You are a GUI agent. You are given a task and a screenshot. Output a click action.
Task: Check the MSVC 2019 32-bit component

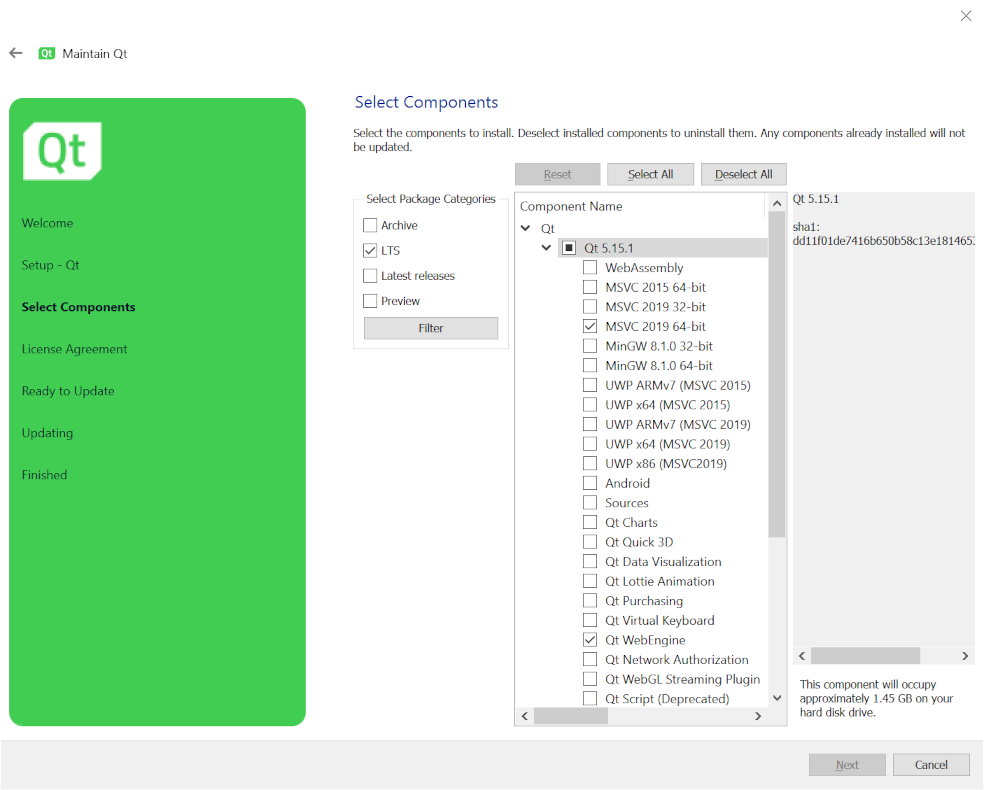click(590, 307)
